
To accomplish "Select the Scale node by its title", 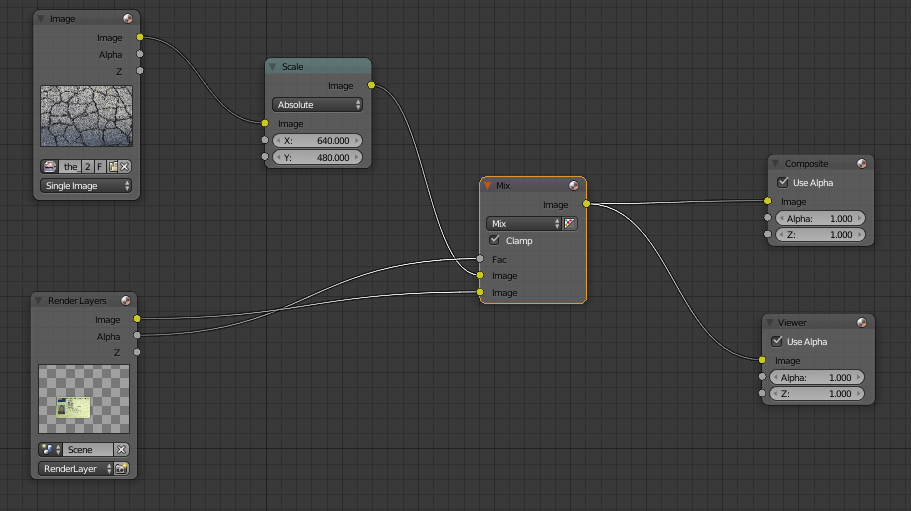I will 292,67.
